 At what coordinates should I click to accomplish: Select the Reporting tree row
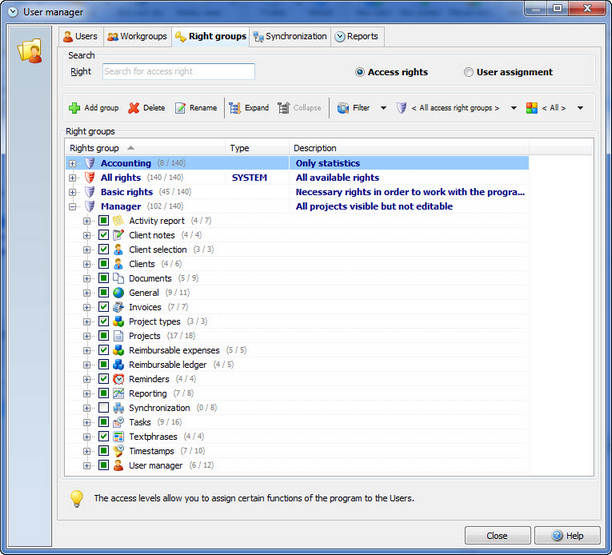point(297,393)
